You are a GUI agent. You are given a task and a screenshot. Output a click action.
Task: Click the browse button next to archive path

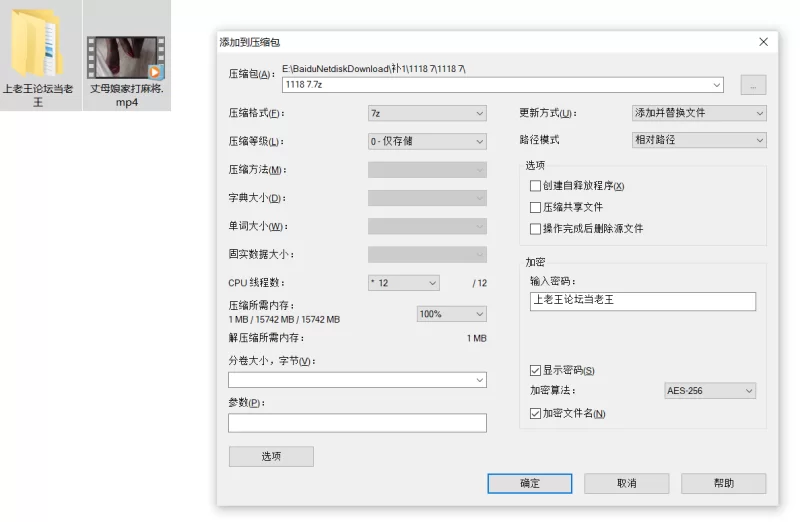coord(753,85)
